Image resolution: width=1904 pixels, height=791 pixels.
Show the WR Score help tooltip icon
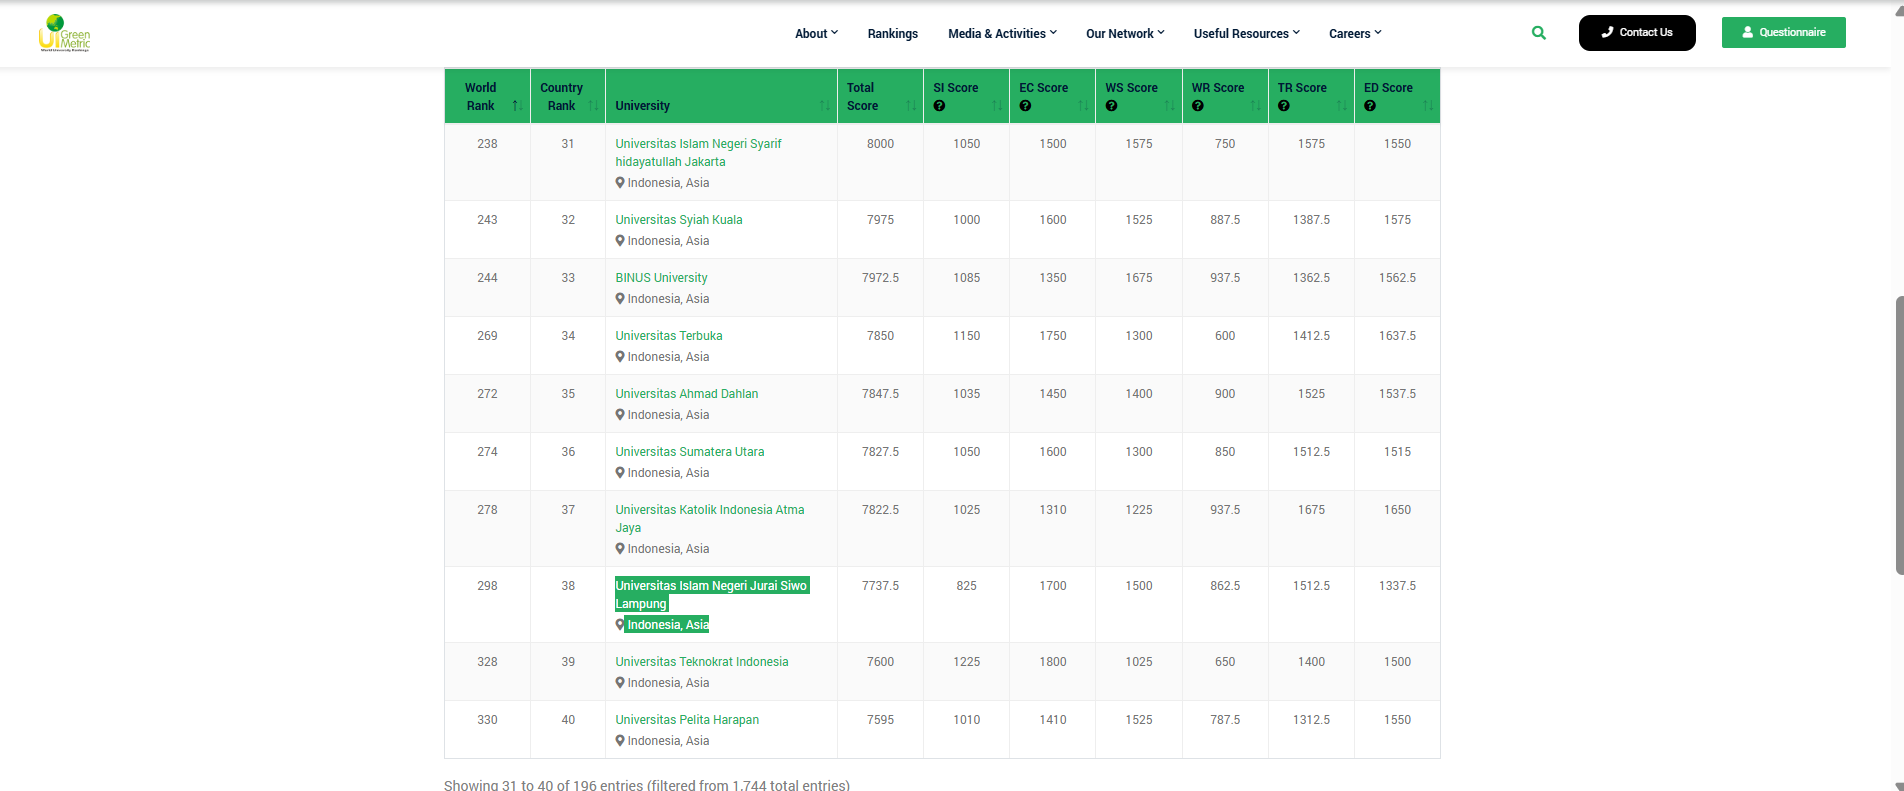(1198, 106)
